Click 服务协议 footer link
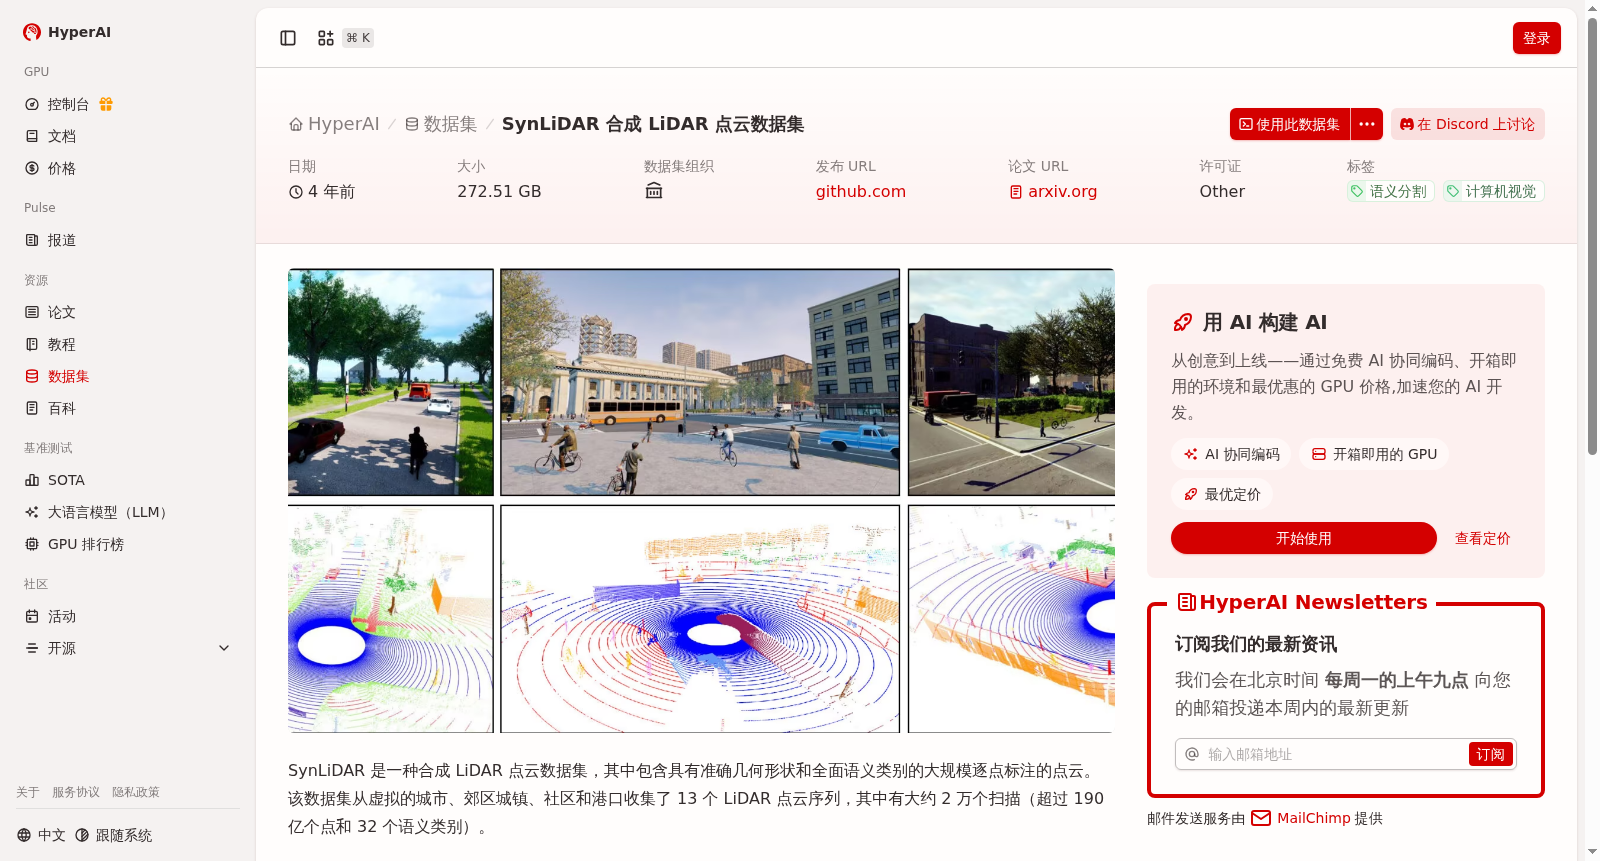Screen dimensions: 1600x861 [x=76, y=792]
